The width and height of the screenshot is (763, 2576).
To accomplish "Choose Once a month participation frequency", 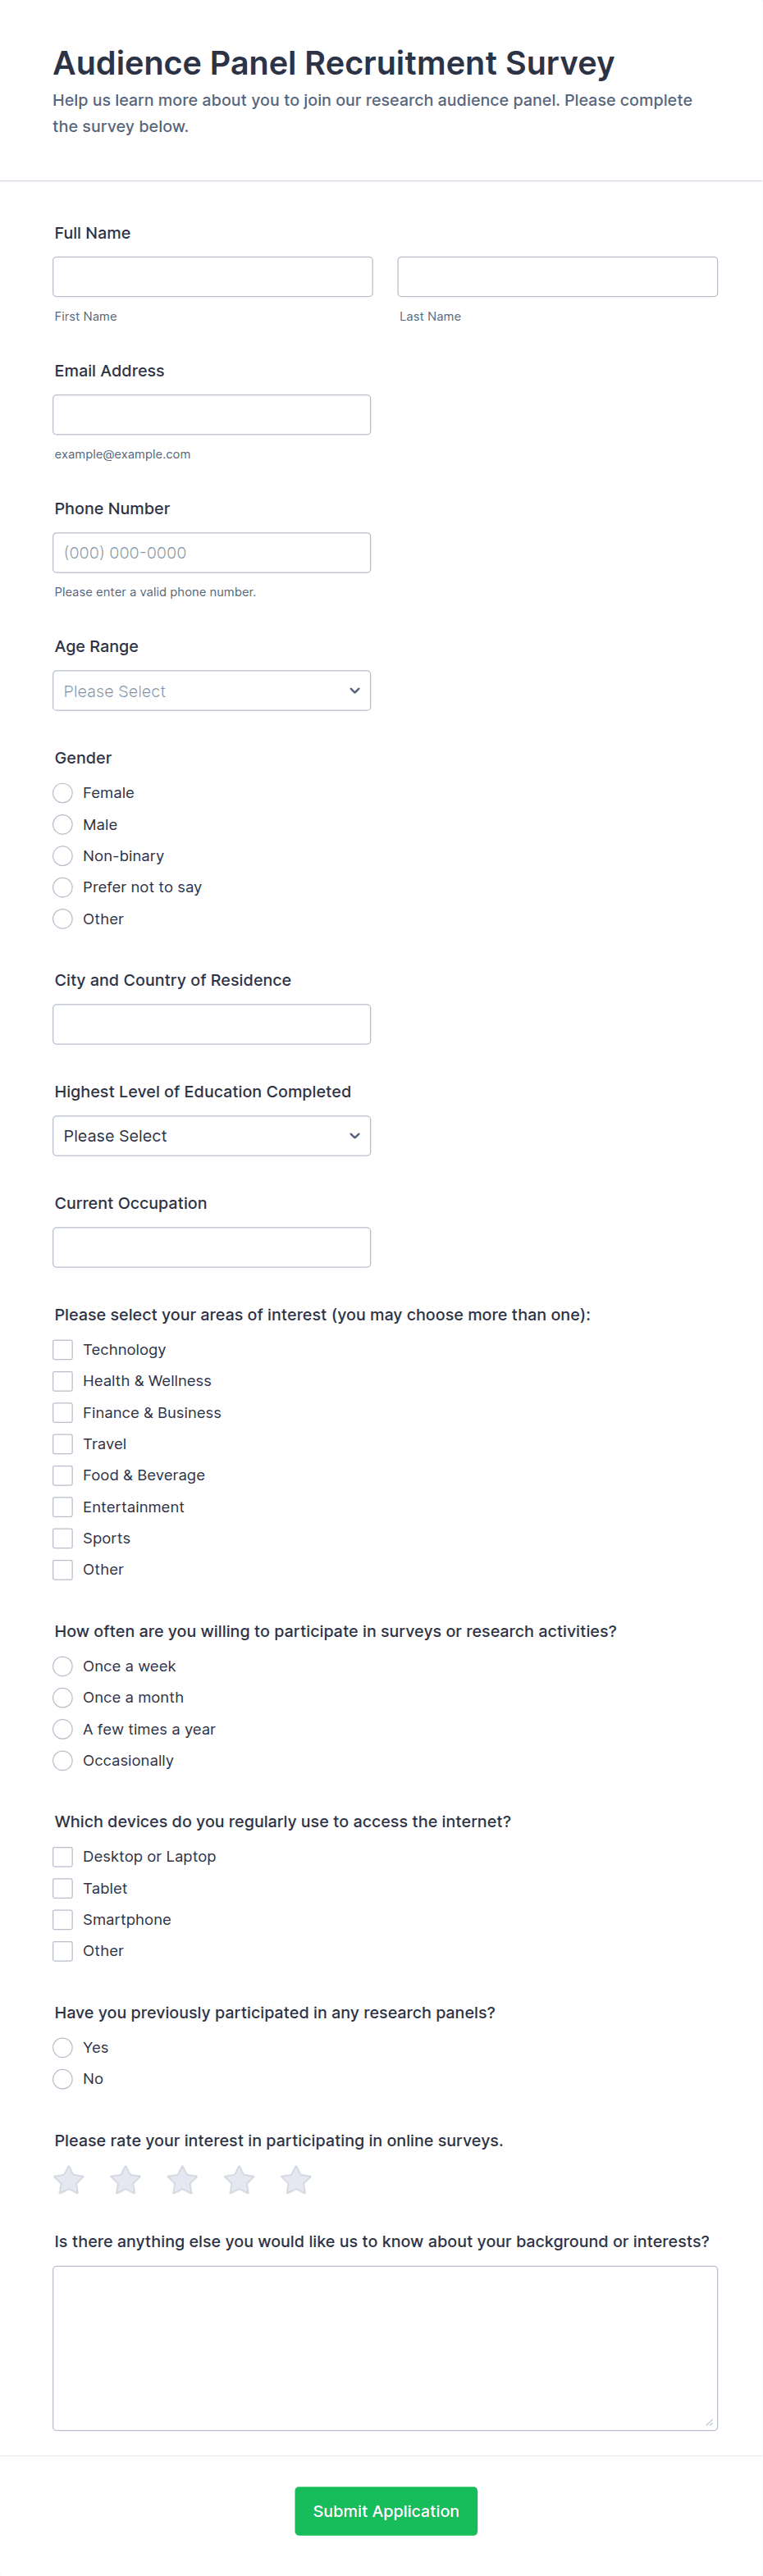I will click(x=63, y=1697).
